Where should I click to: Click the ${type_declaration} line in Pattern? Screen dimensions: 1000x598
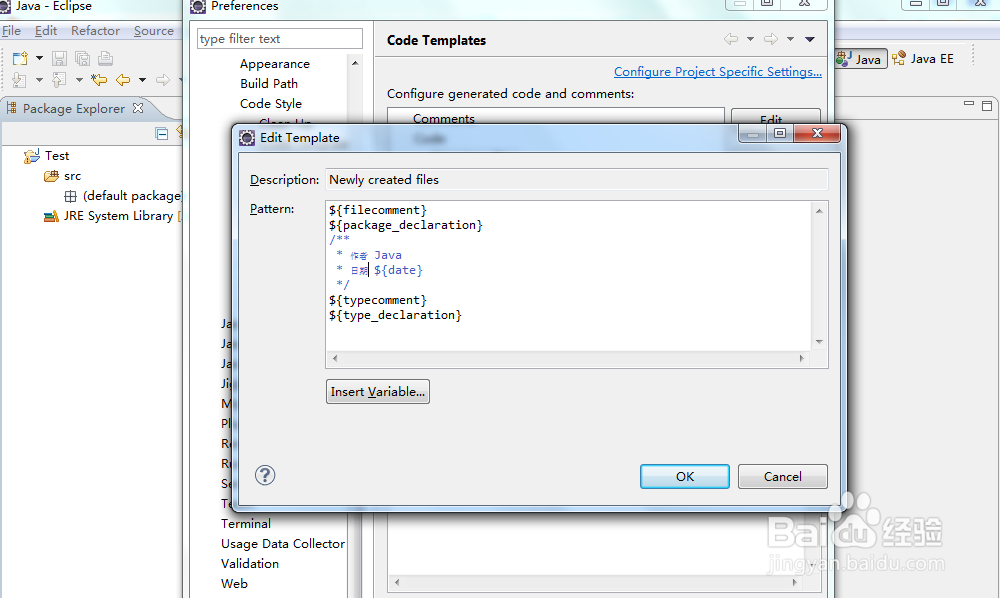pos(395,315)
